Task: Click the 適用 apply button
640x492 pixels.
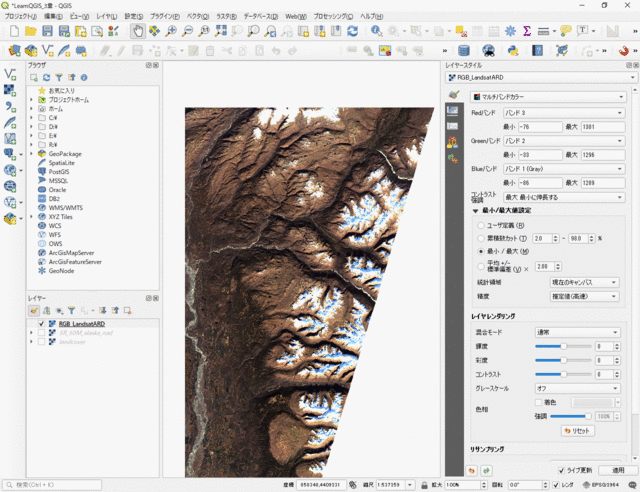Action: (x=618, y=470)
